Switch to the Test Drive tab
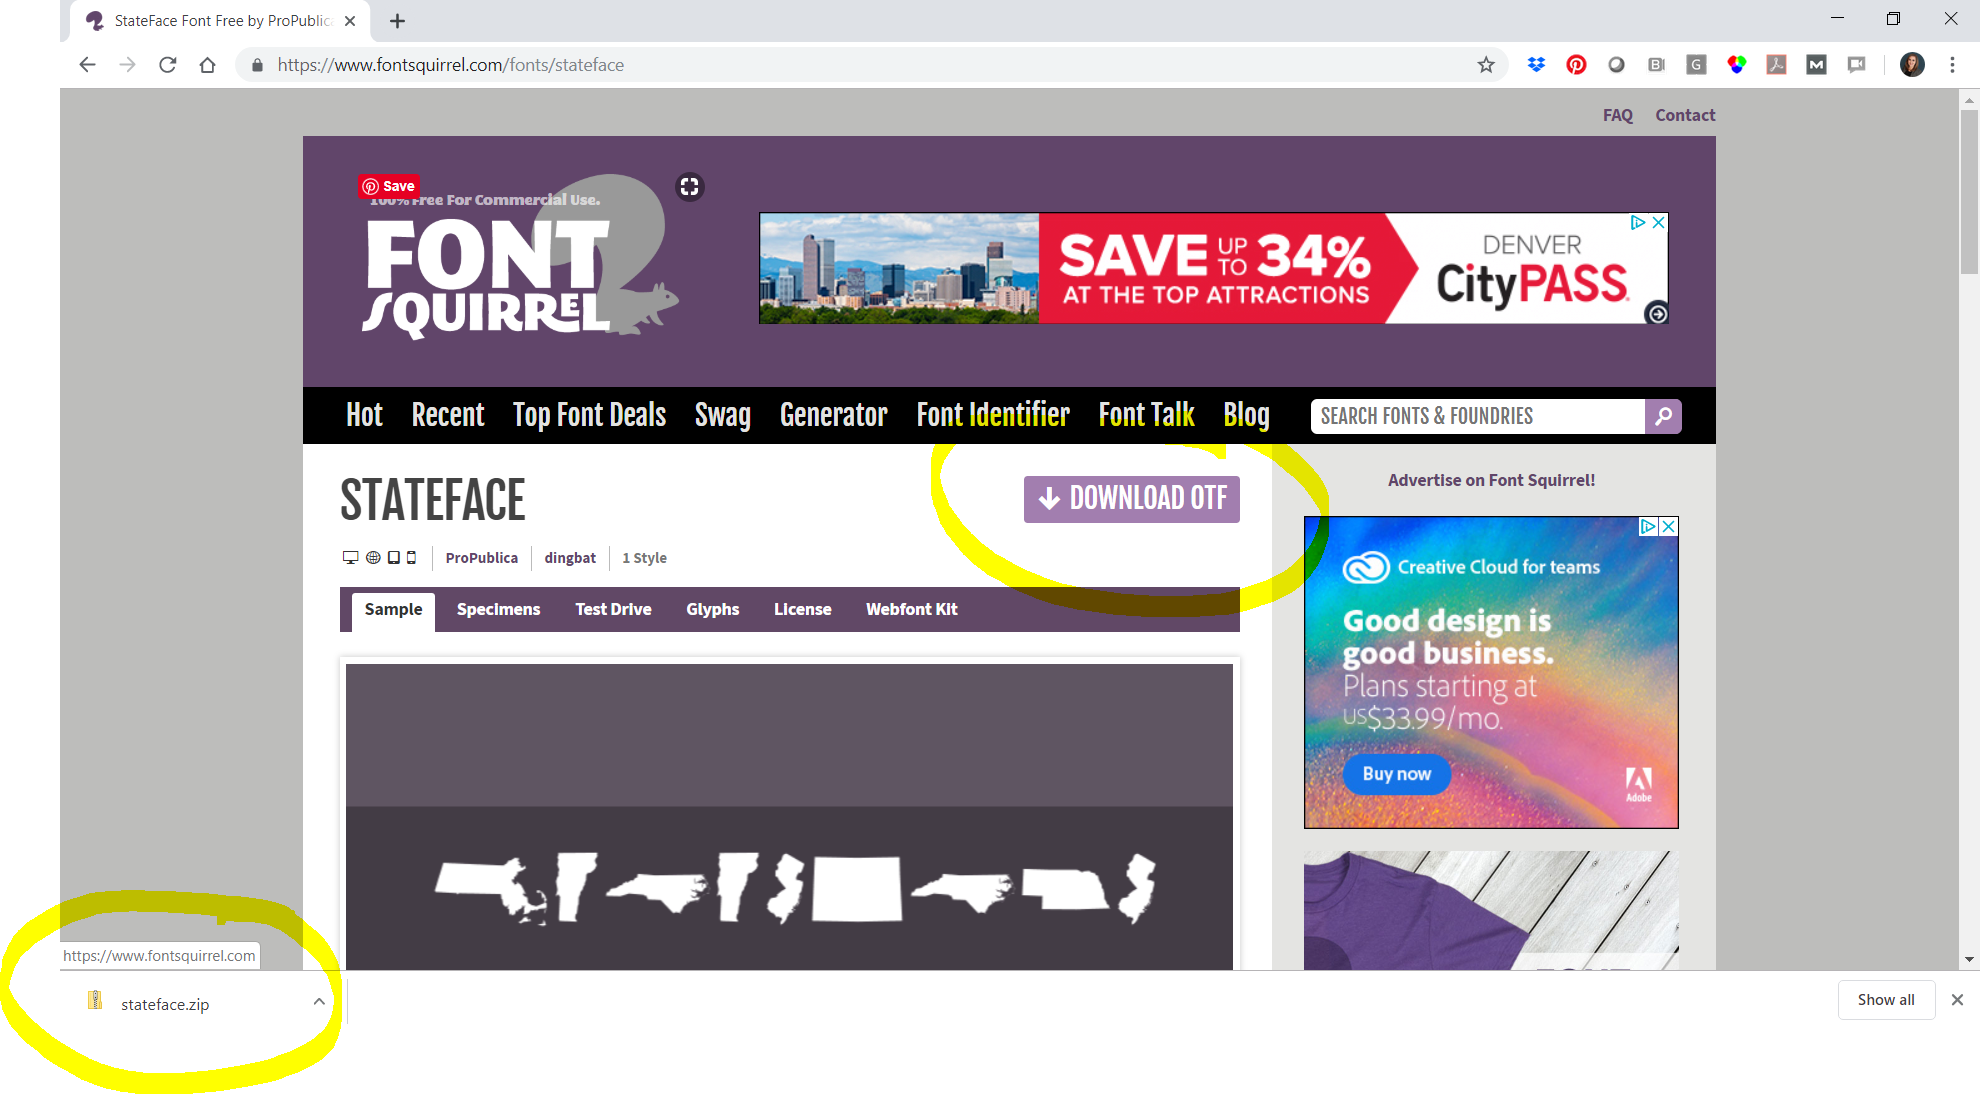 coord(613,609)
